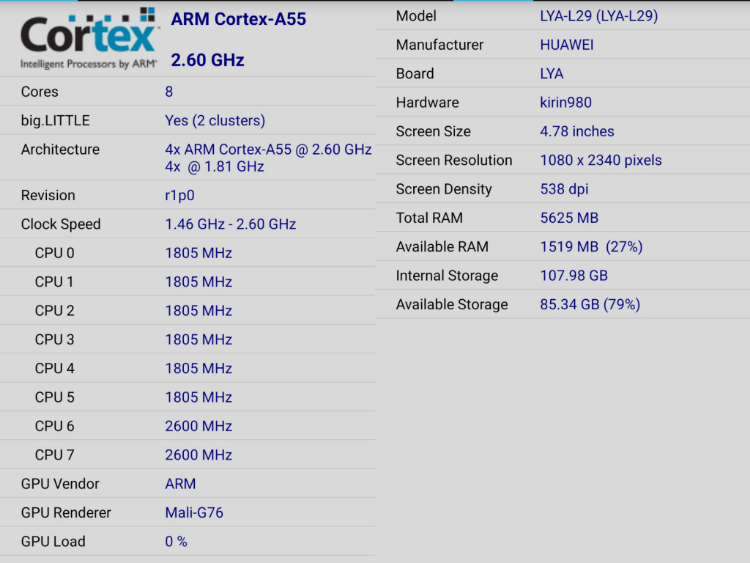This screenshot has height=563, width=750.
Task: Select Hardware value kirin980
Action: (565, 102)
